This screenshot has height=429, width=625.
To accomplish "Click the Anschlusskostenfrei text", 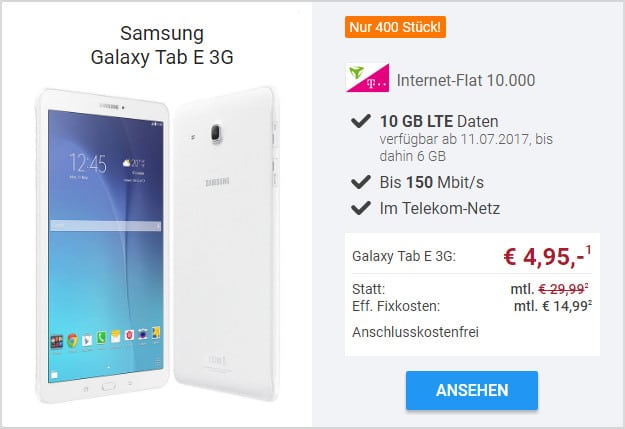I will [x=415, y=332].
